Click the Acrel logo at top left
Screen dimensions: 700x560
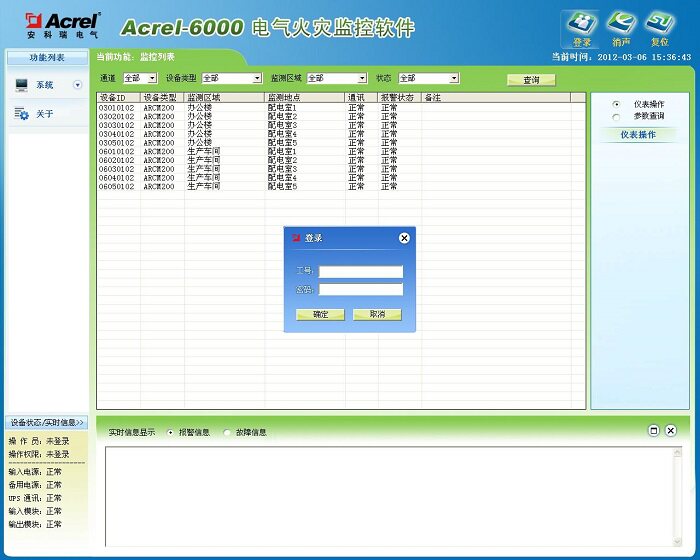tap(62, 25)
